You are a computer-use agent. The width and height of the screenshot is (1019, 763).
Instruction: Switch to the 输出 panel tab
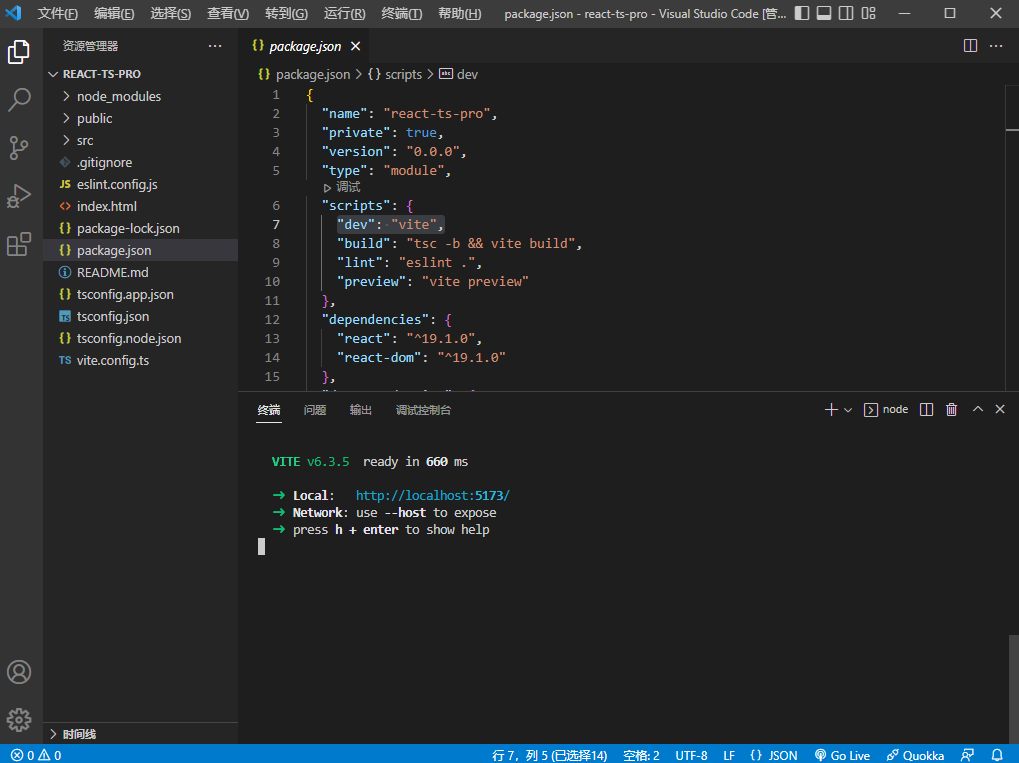[x=361, y=410]
